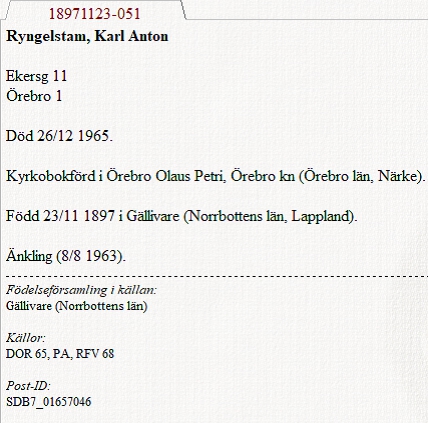Click the Änkling (8/8 1963) marital status line
428x423 pixels.
pyautogui.click(x=66, y=256)
